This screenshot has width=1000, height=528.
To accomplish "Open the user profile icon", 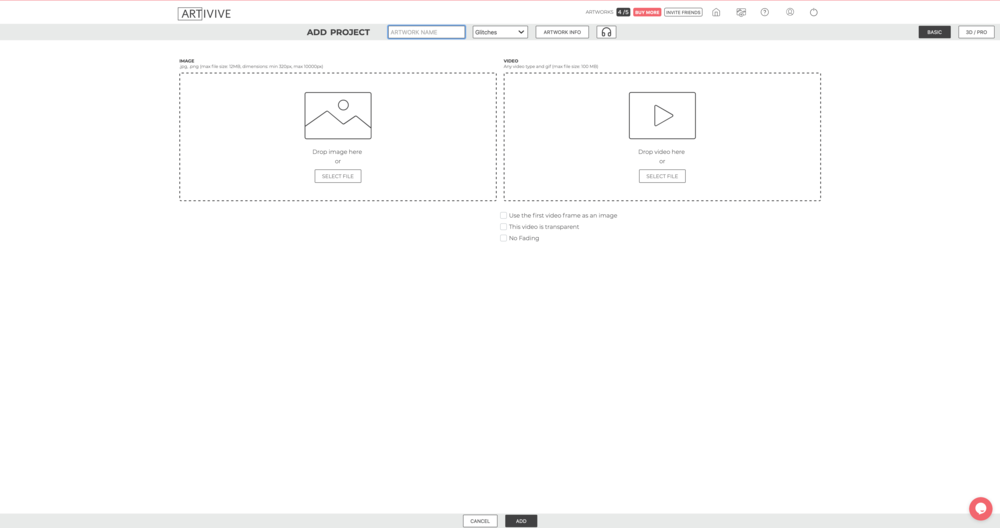I will [790, 12].
